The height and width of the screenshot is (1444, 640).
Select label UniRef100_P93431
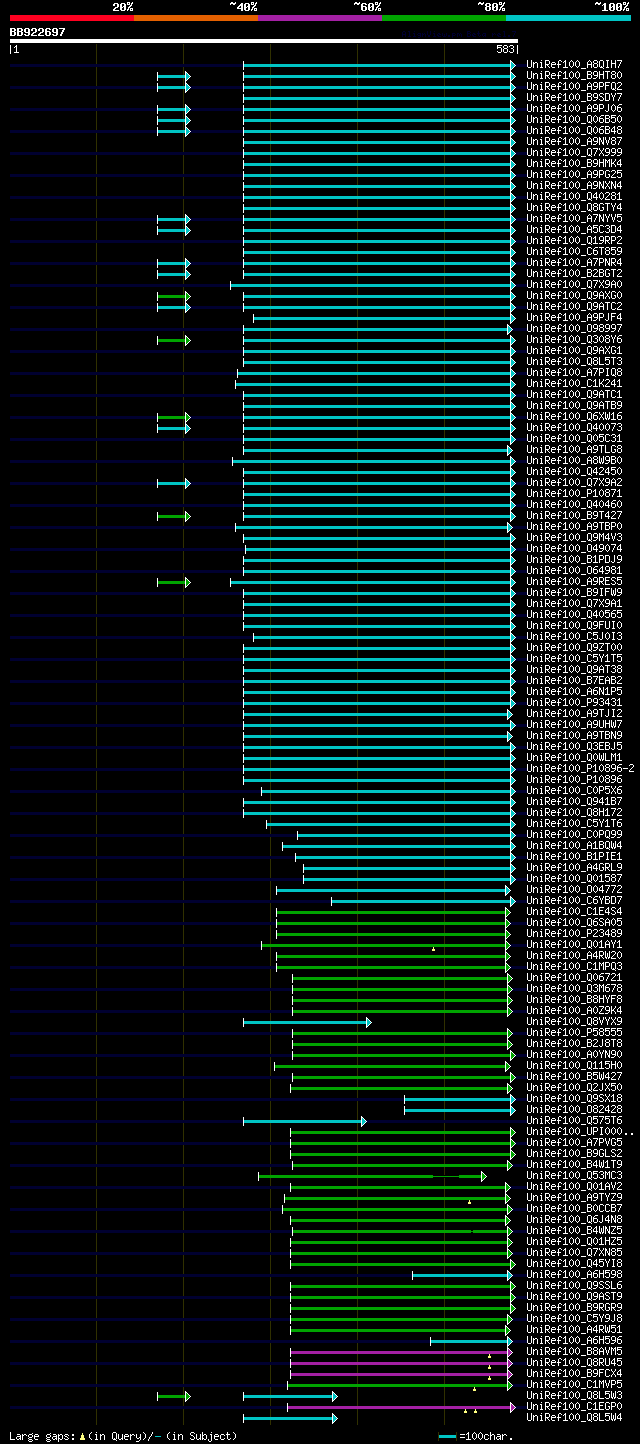[574, 702]
